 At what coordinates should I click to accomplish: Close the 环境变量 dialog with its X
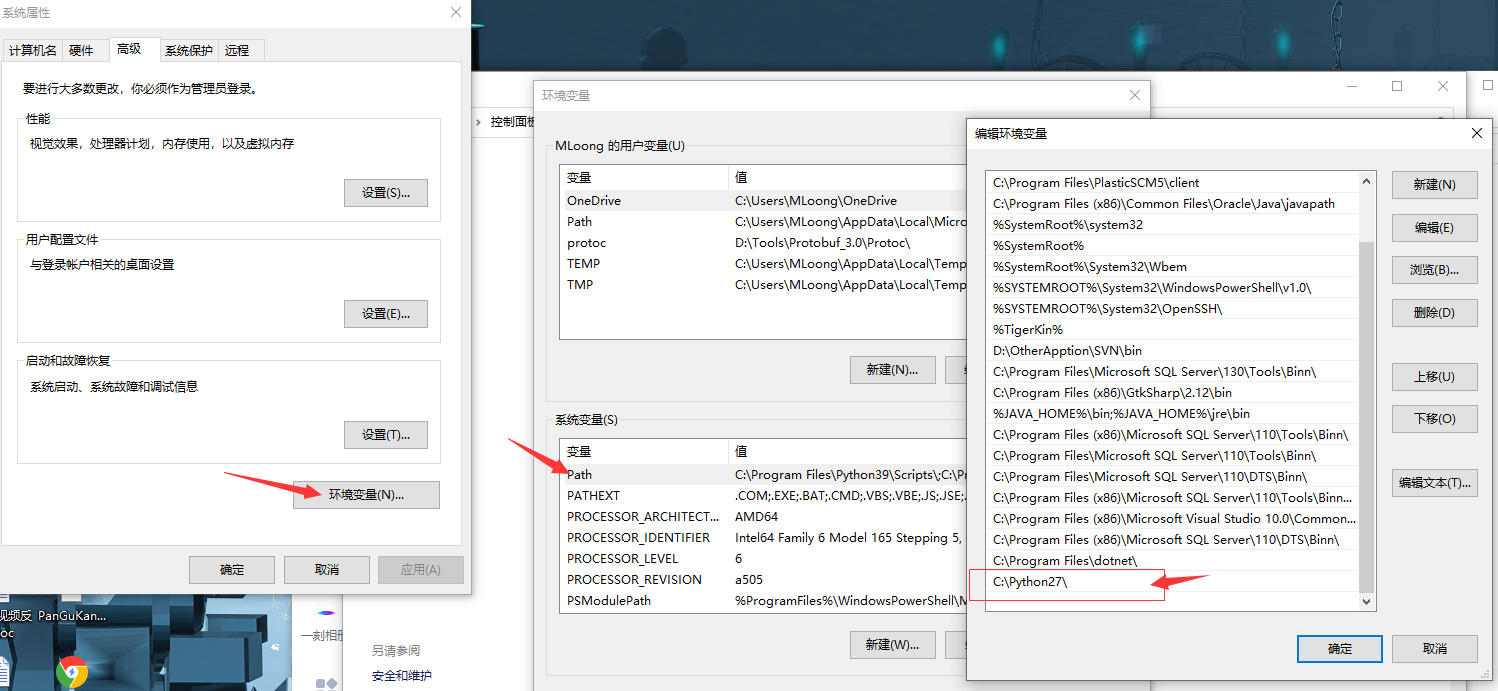point(1134,95)
